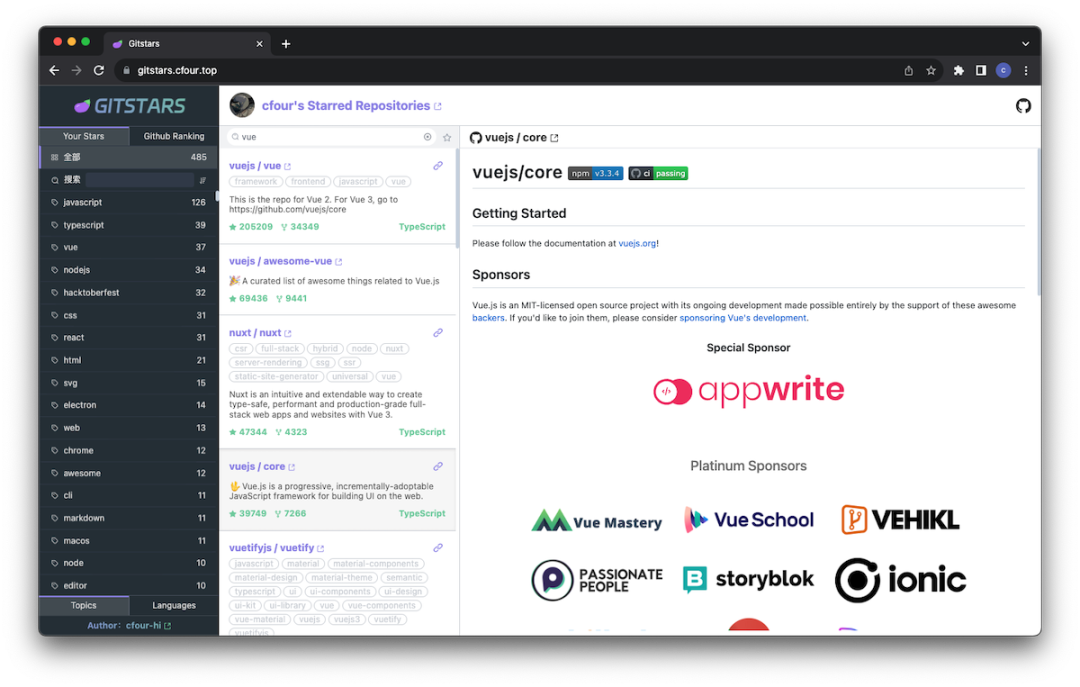
Task: Filter by the hacktoberfest tag
Action: (129, 292)
